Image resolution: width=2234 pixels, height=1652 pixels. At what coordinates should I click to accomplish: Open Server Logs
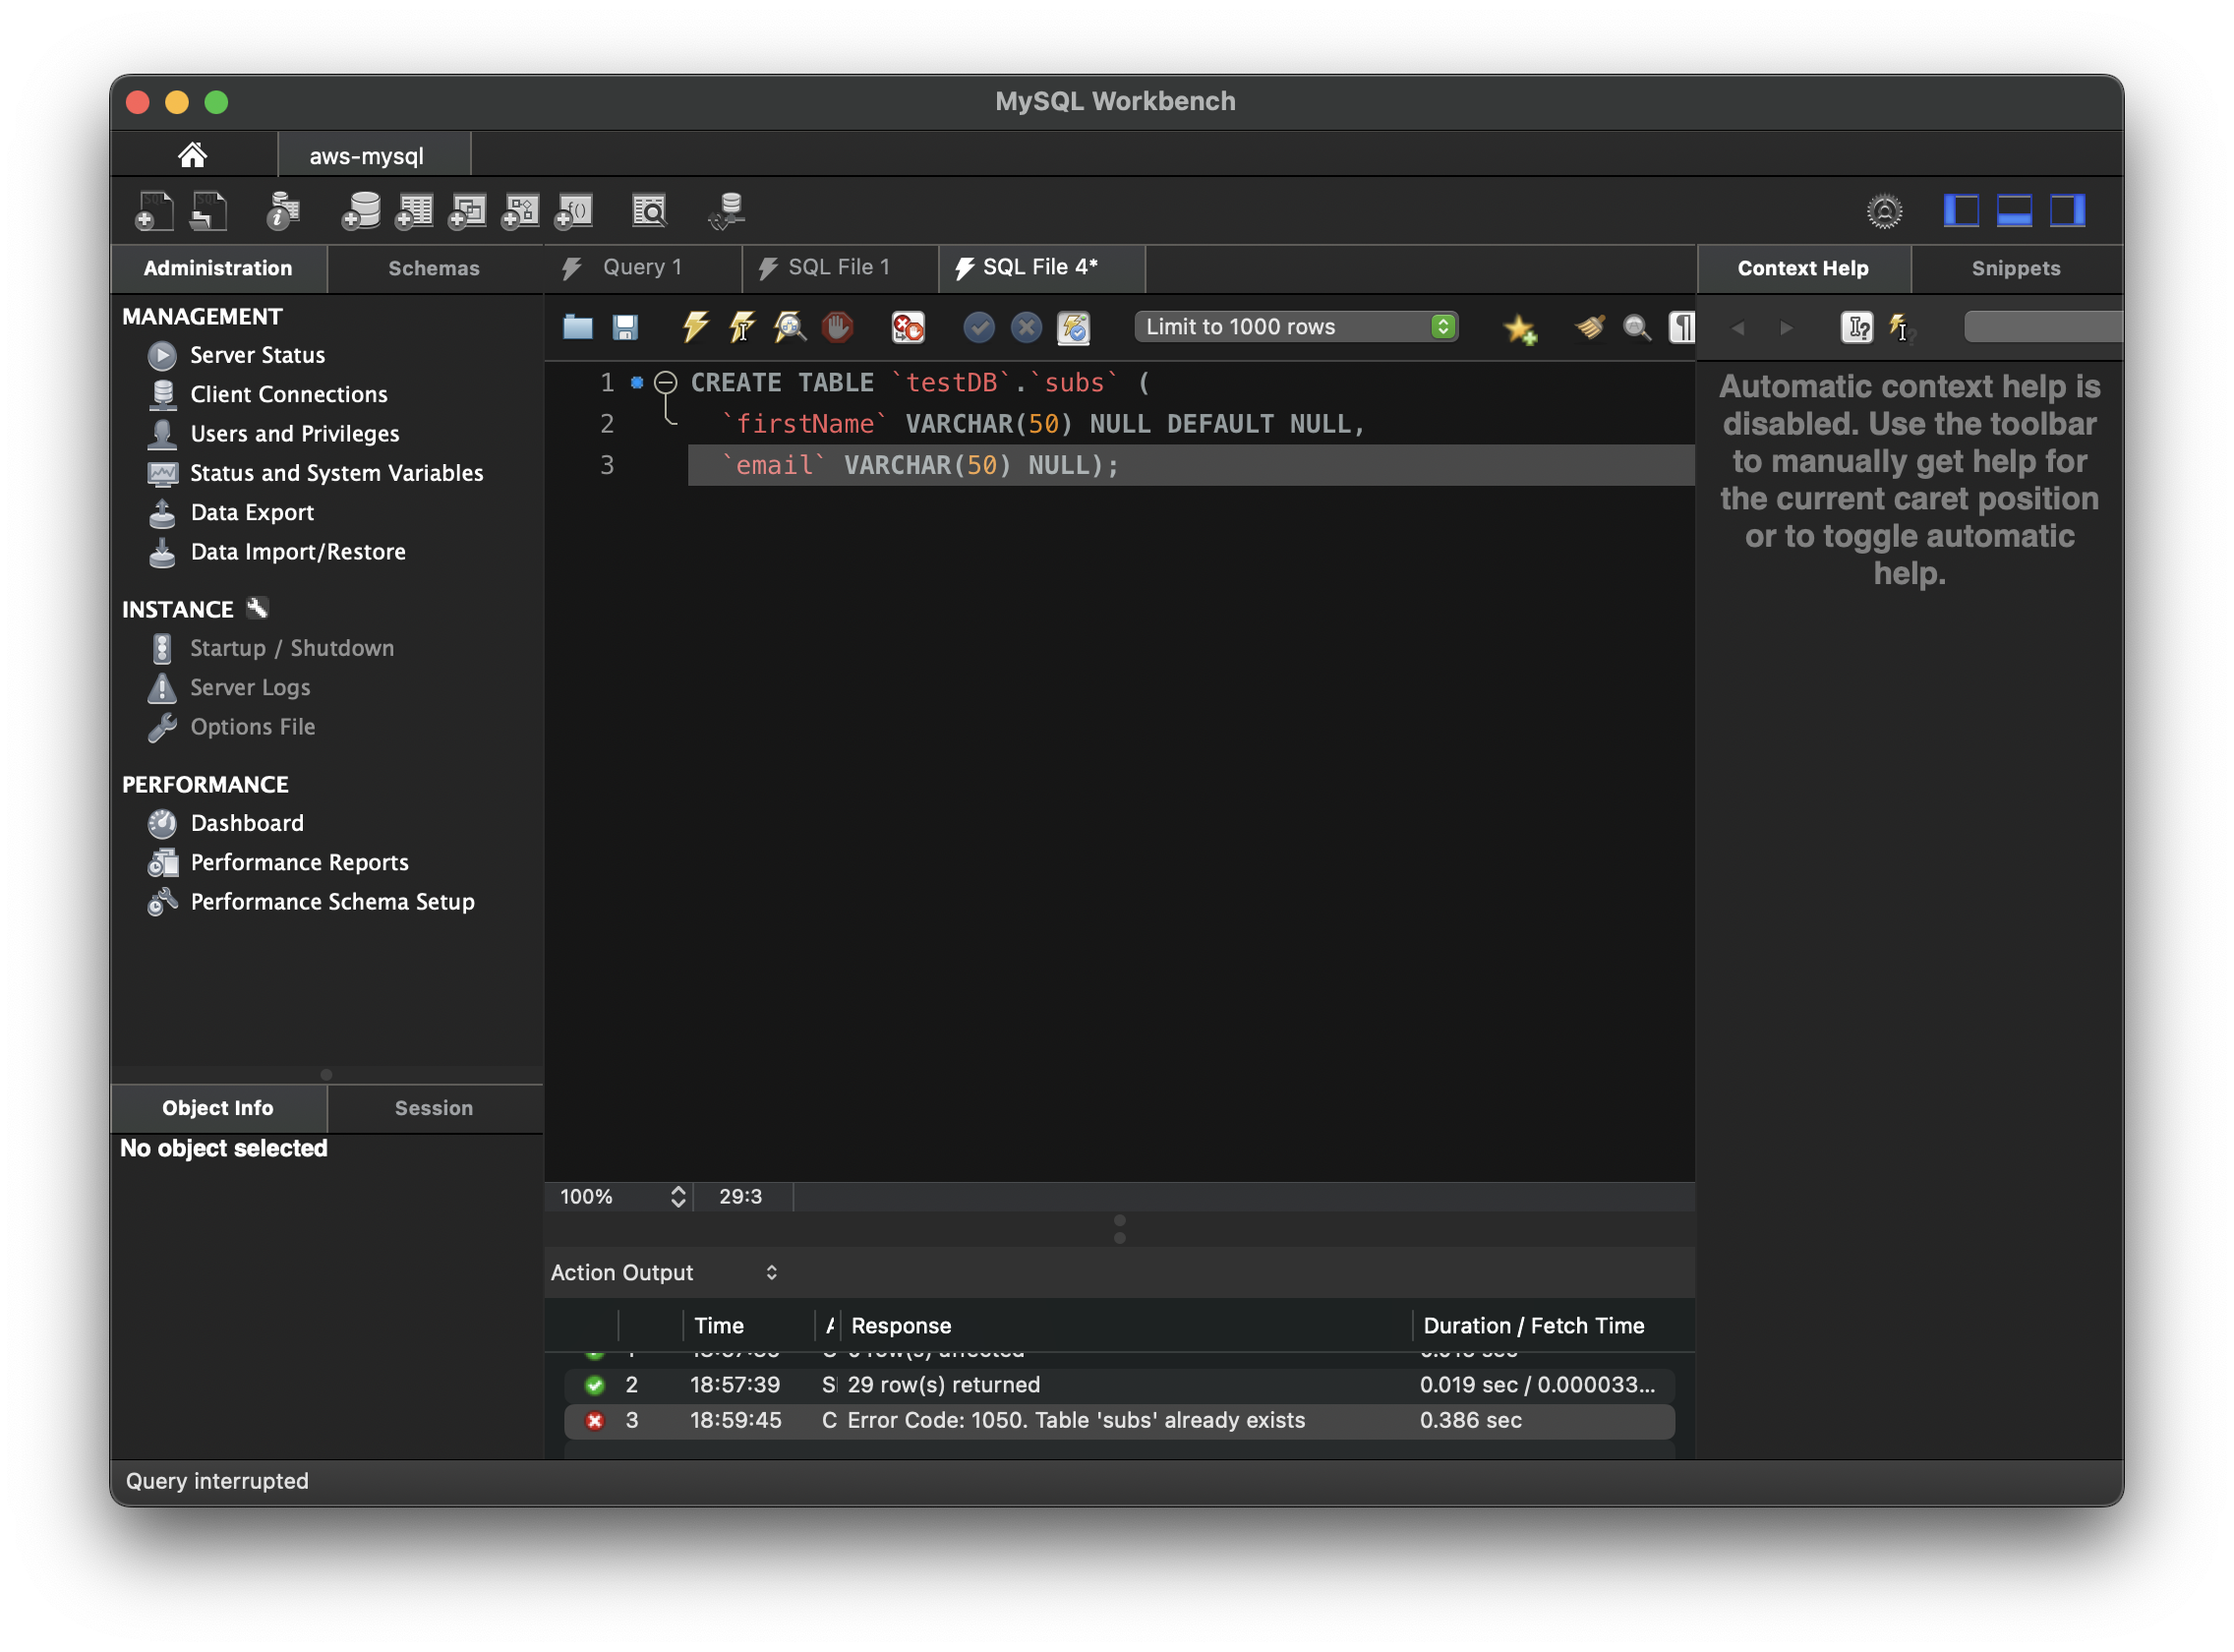[x=250, y=688]
